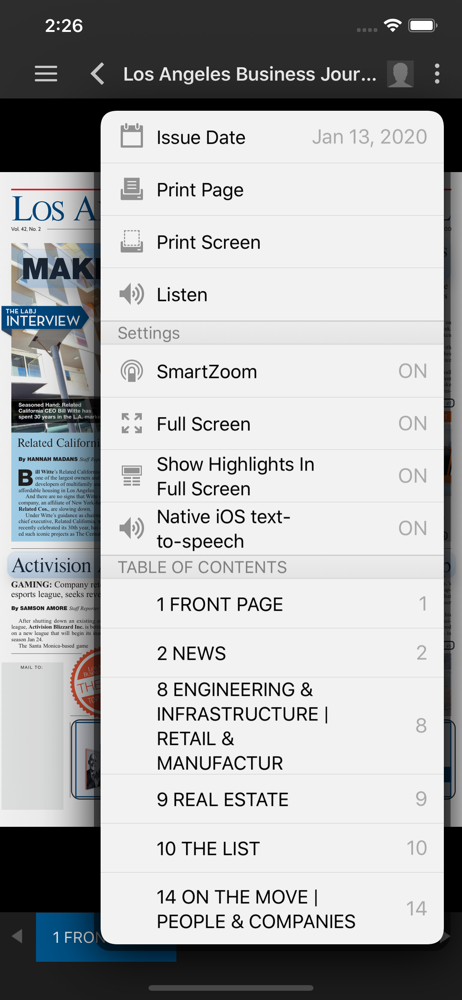Tap the speaker icon next to Listen
Viewport: 462px width, 1000px height.
(x=132, y=294)
